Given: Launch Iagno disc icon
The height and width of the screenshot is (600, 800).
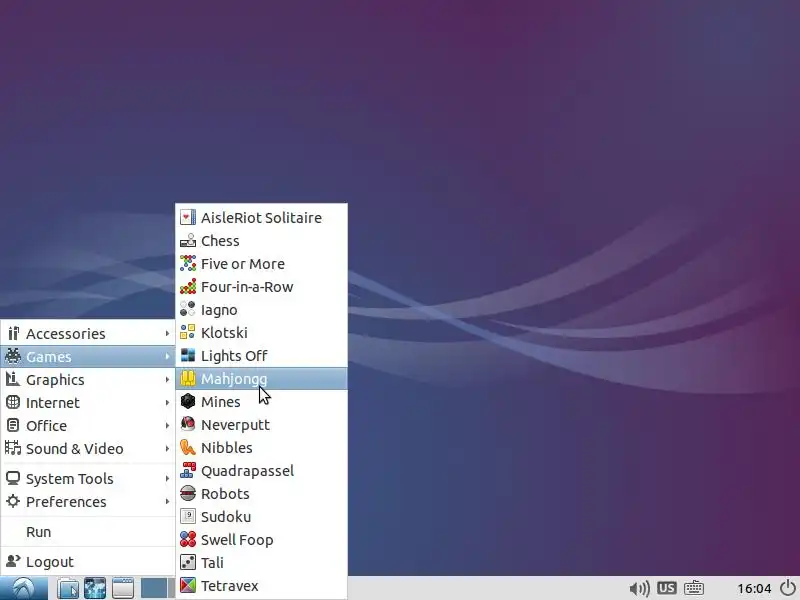Looking at the screenshot, I should pyautogui.click(x=188, y=310).
